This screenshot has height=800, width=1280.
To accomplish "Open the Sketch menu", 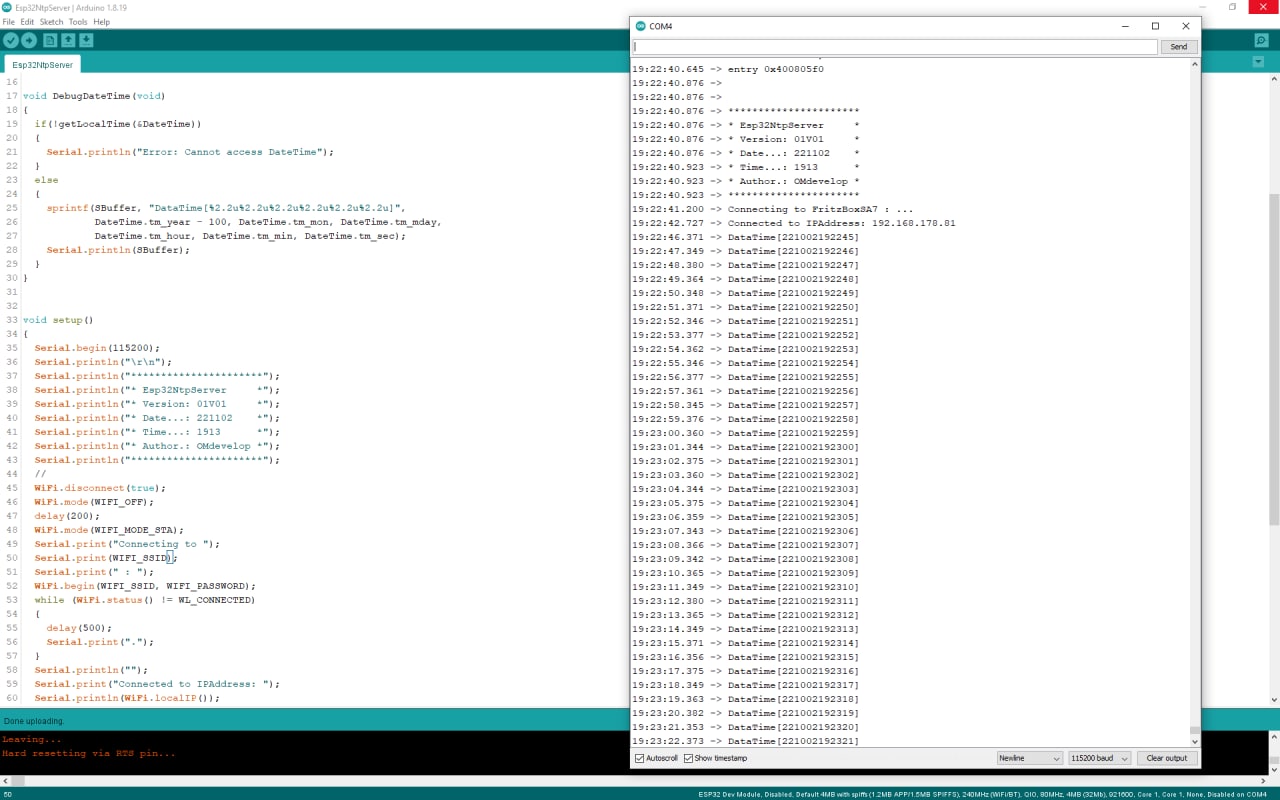I will pos(51,22).
